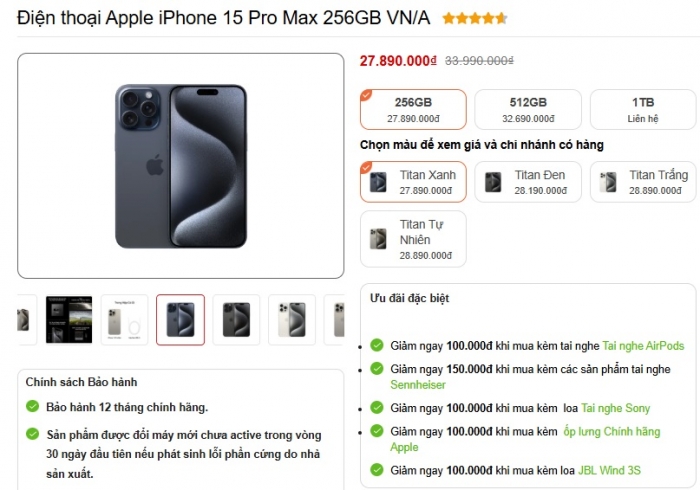Viewport: 700px width, 490px height.
Task: Select the Titan Trắng color option
Action: [643, 182]
